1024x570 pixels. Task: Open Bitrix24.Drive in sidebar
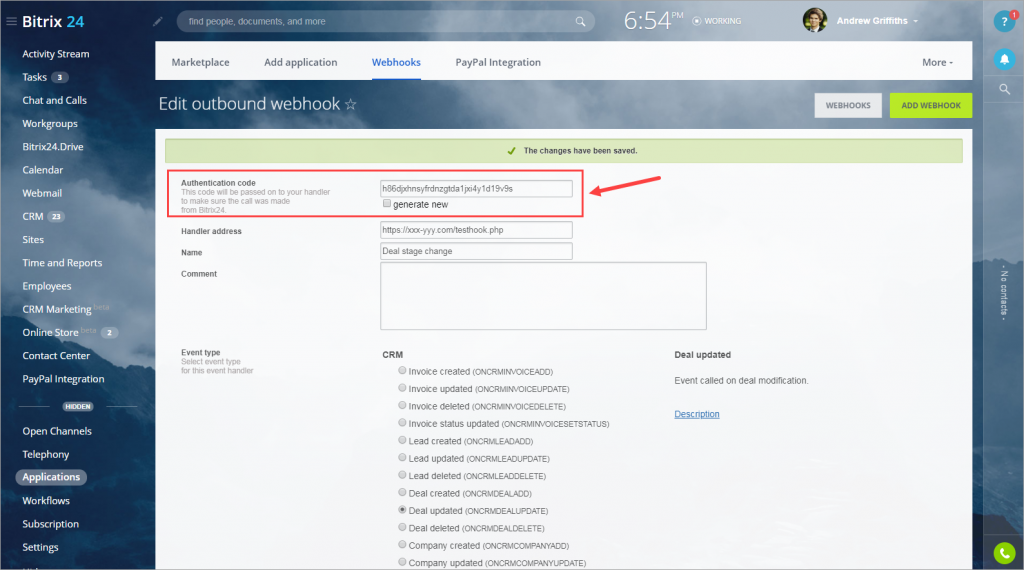point(53,147)
